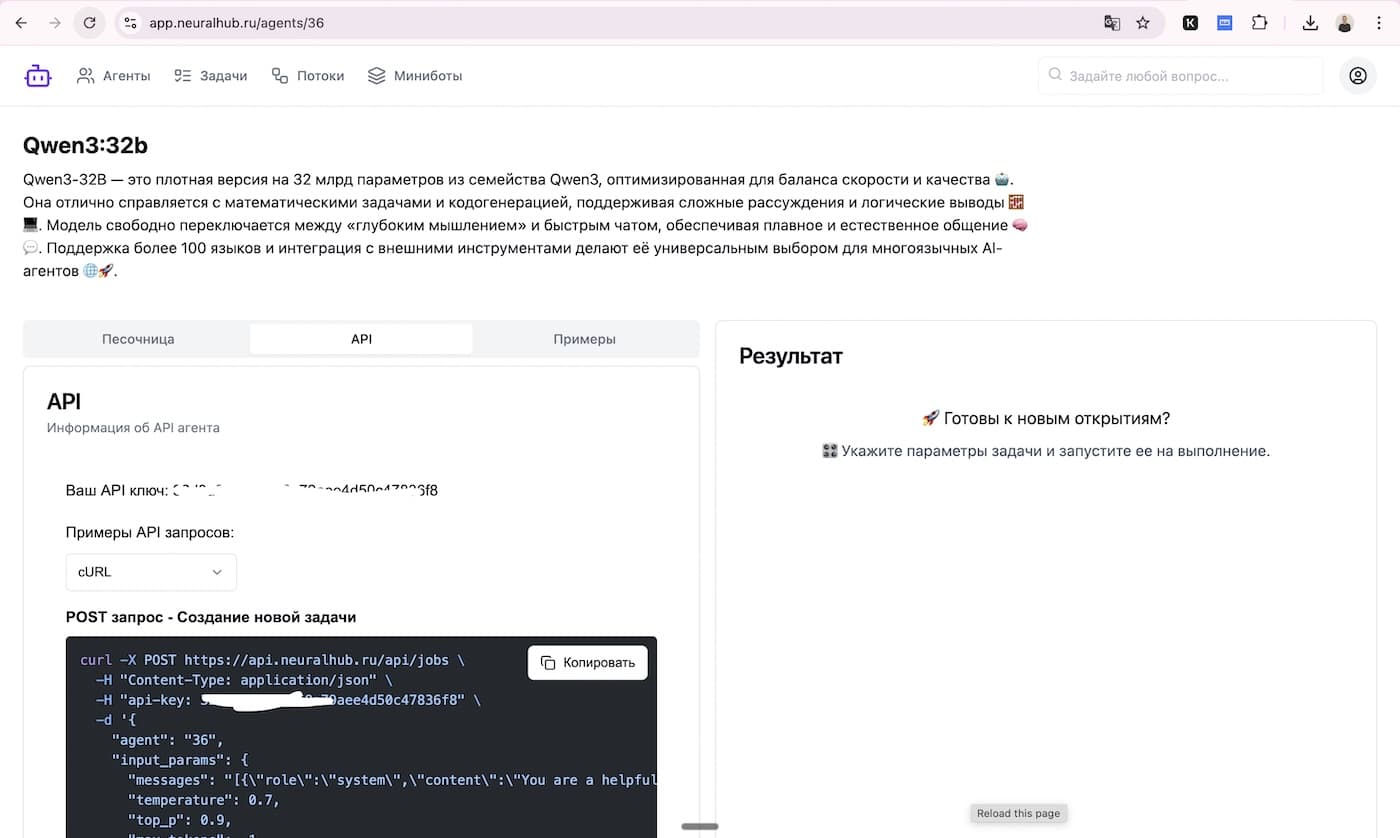Click the search magnifier icon
Screen dimensions: 1400x838
[x=1055, y=75]
